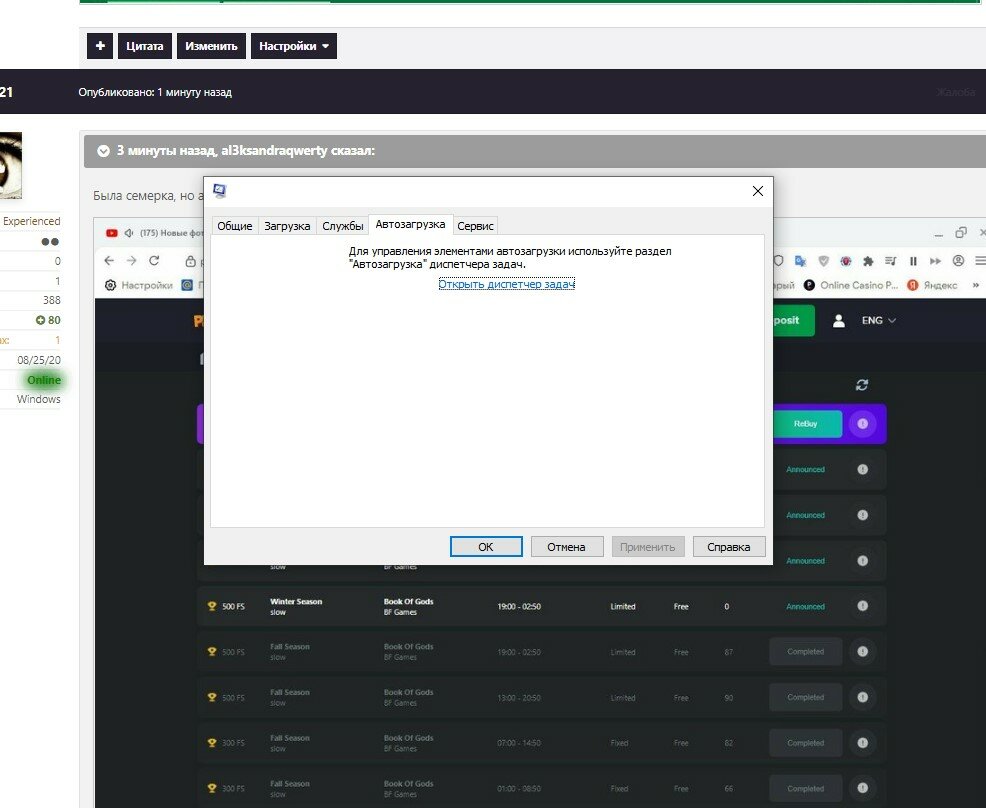986x808 pixels.
Task: Click the Отмена button
Action: (566, 547)
